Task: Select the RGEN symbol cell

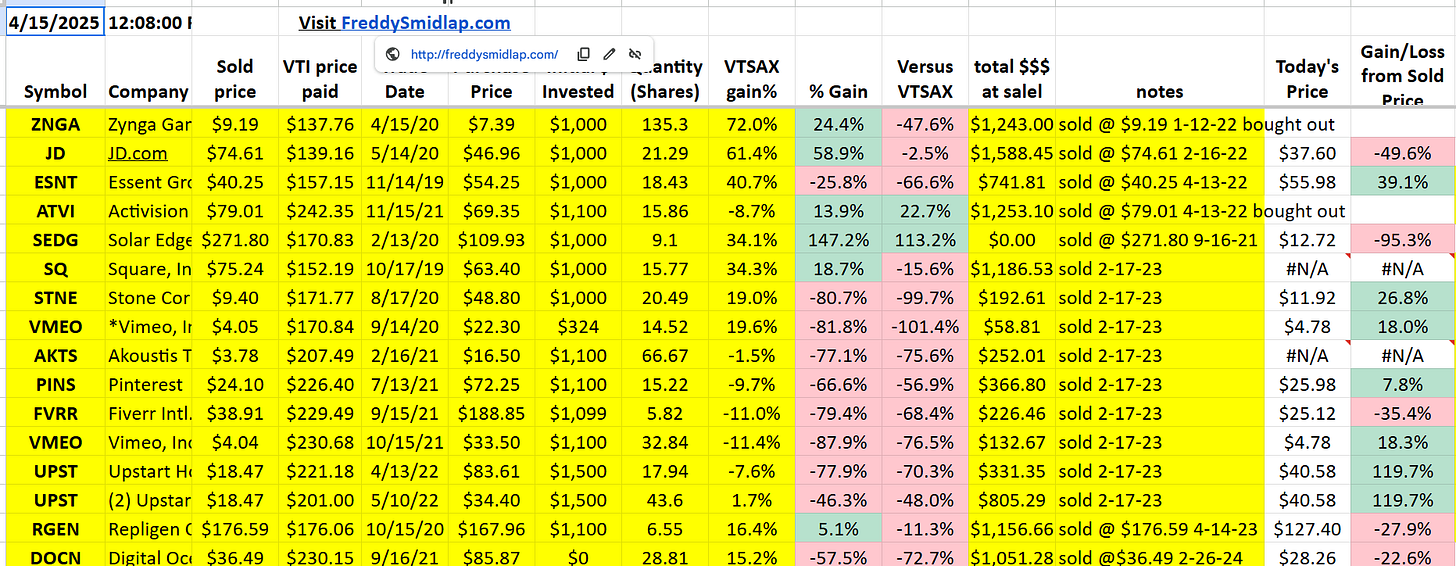Action: pos(55,528)
